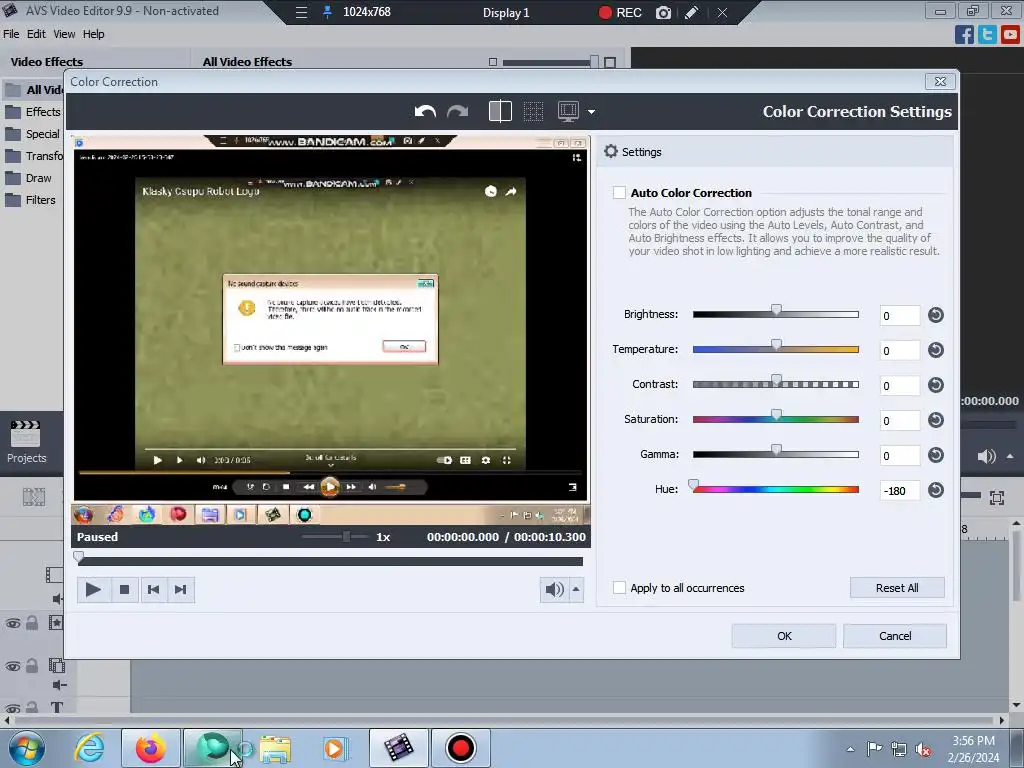This screenshot has width=1024, height=768.
Task: Adjust the Gamma slider
Action: coord(776,451)
